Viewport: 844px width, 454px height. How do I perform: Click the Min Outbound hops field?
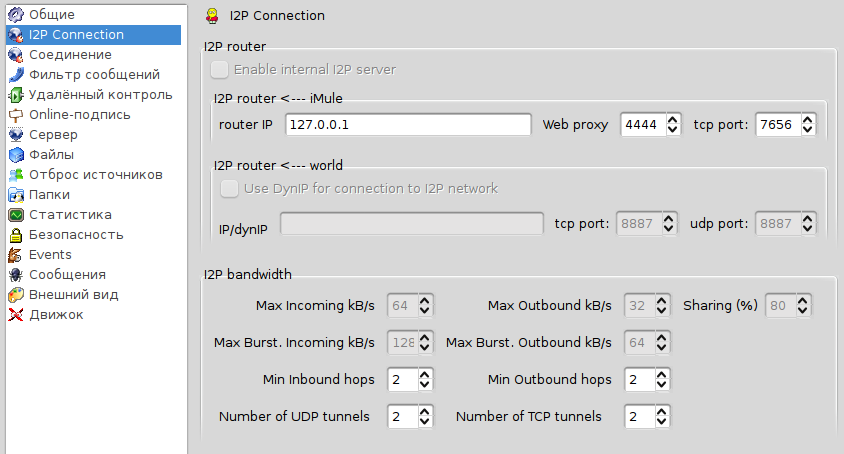tap(639, 380)
